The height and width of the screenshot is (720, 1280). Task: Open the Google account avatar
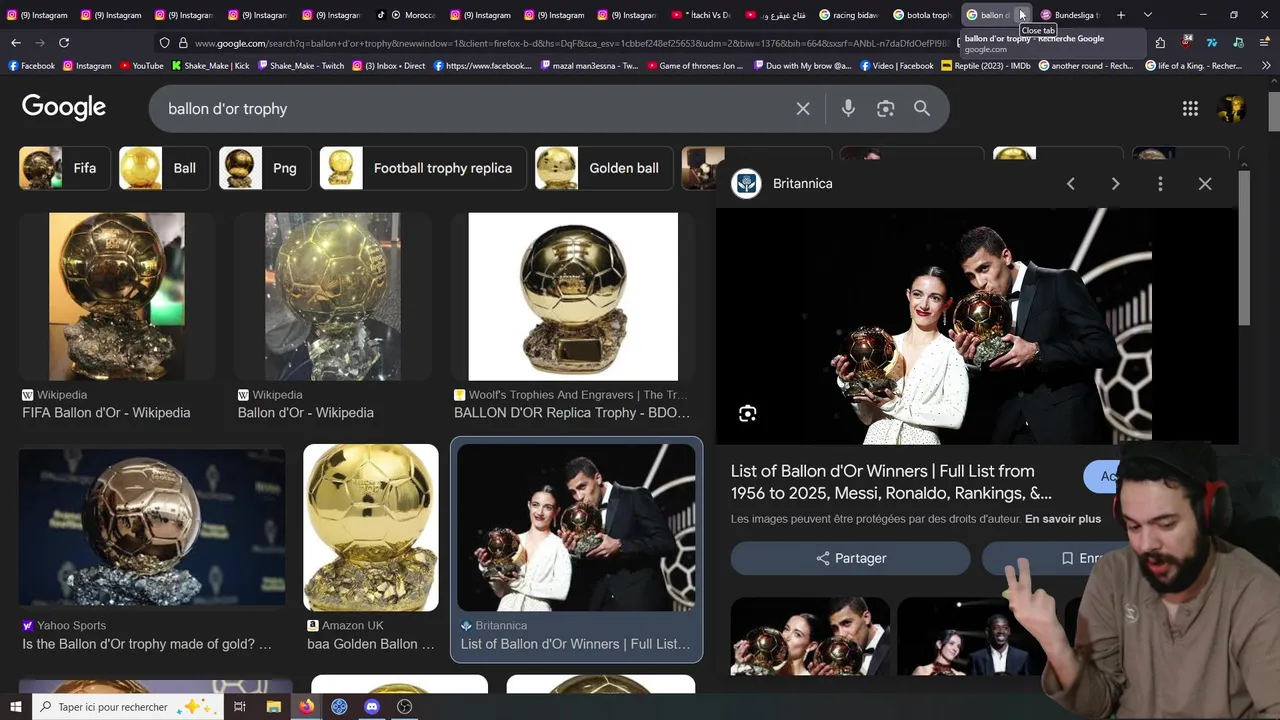point(1232,109)
